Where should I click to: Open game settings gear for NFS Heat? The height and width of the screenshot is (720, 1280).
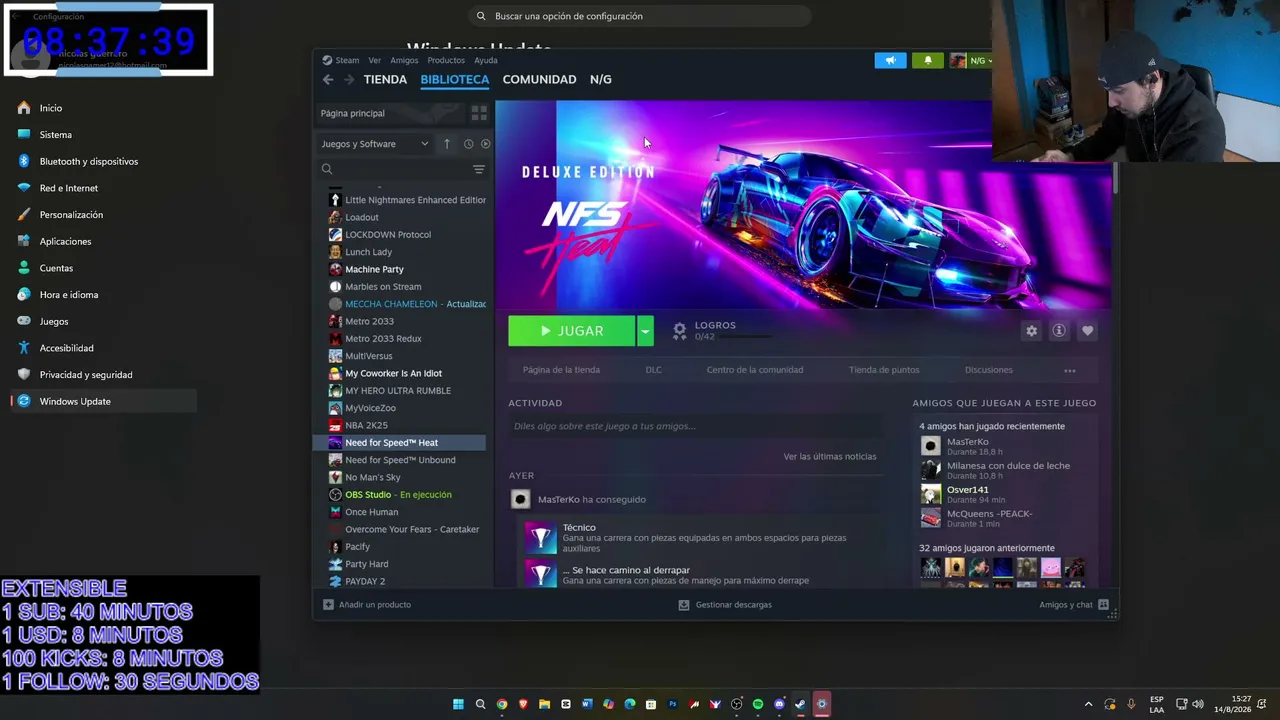click(x=1031, y=331)
